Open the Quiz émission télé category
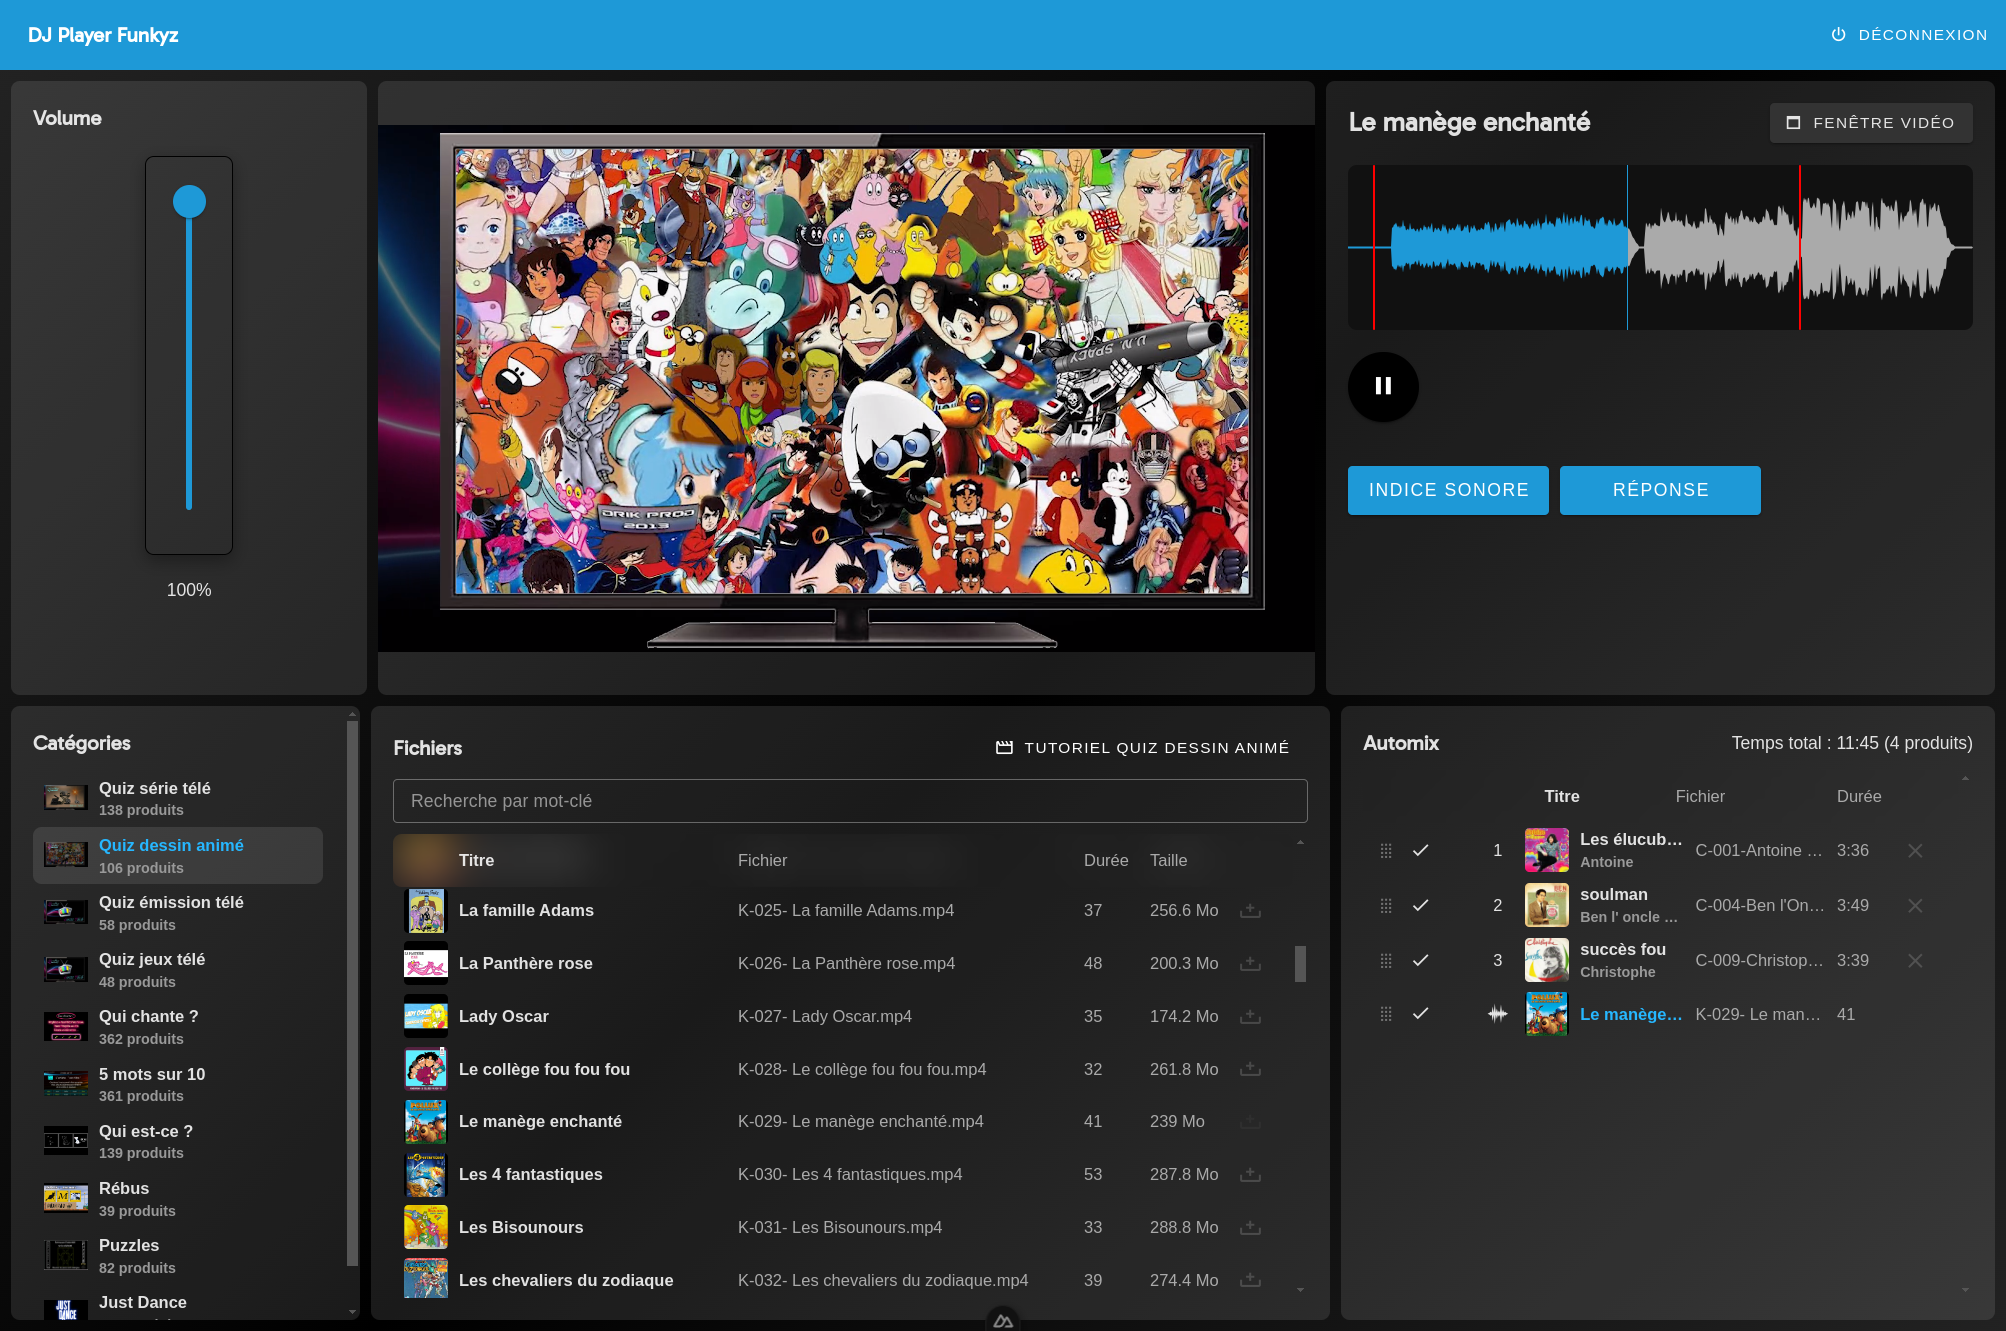The height and width of the screenshot is (1331, 2006). (x=178, y=912)
